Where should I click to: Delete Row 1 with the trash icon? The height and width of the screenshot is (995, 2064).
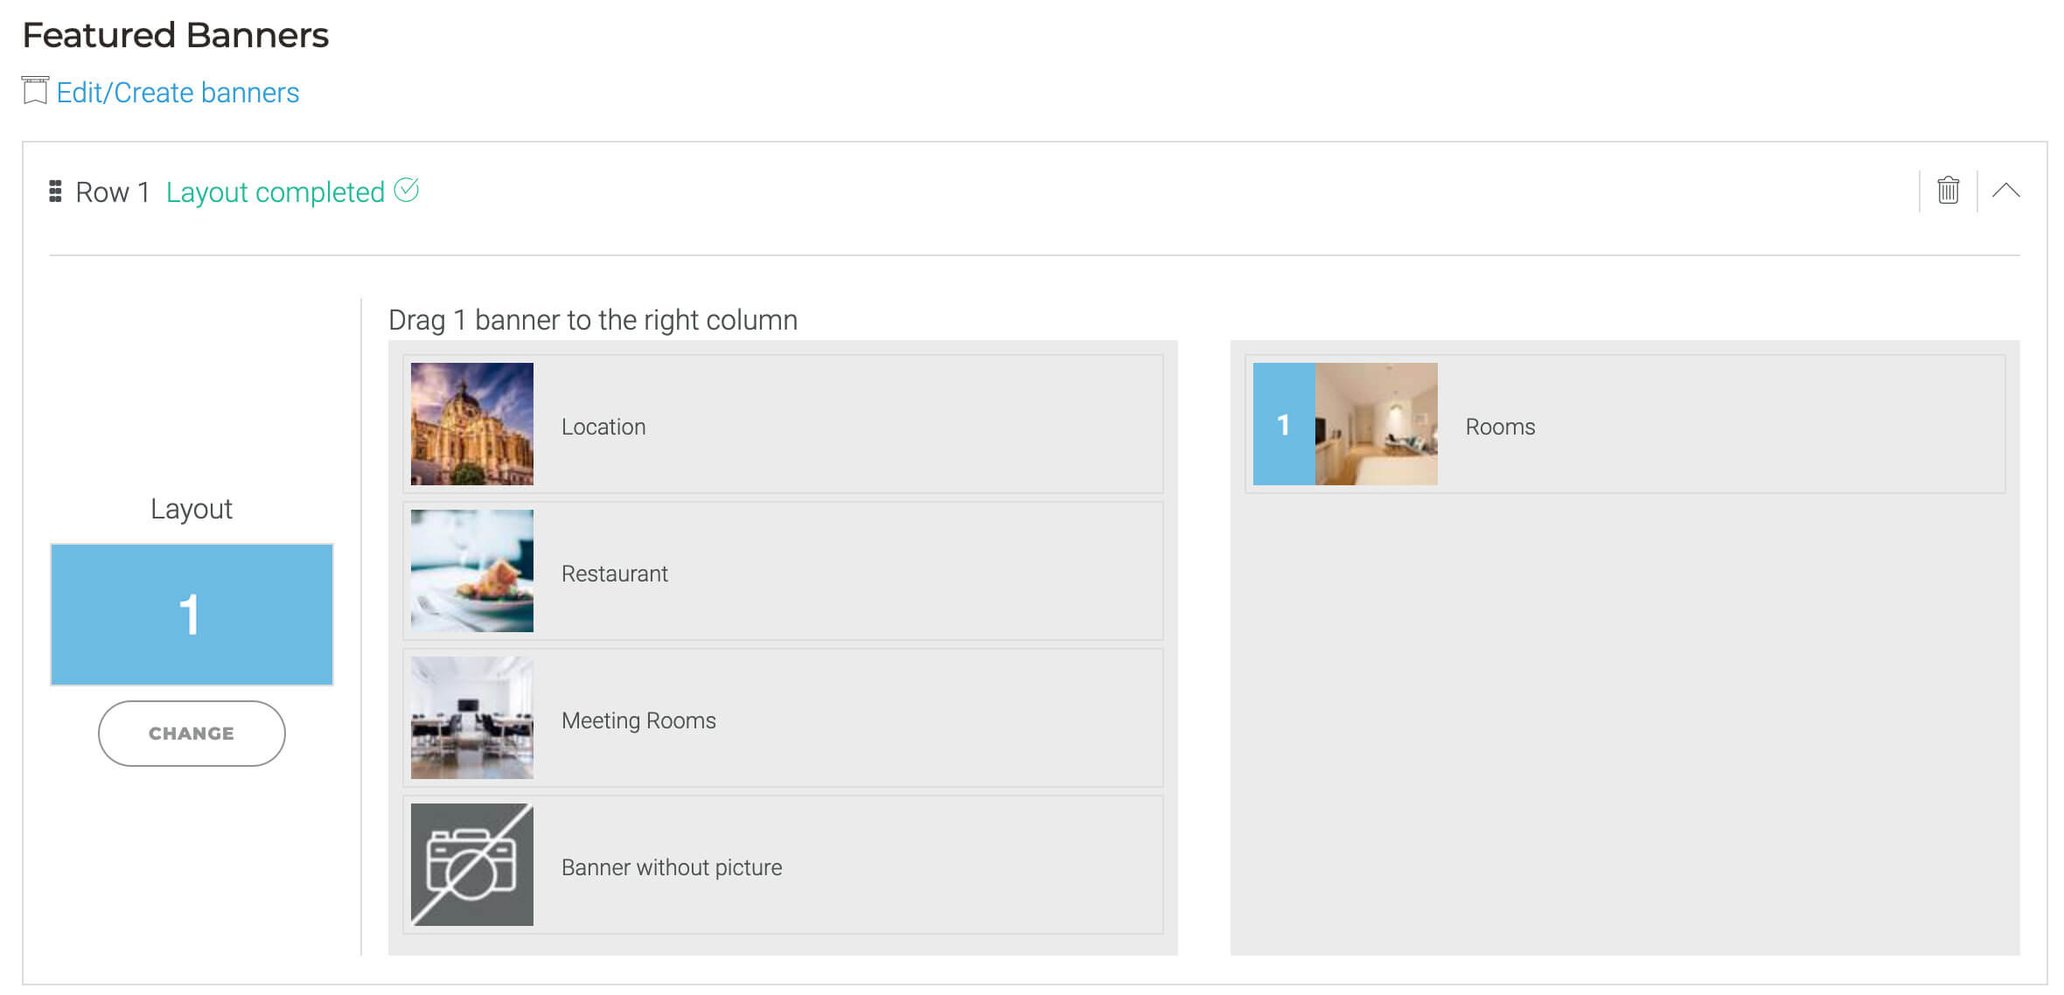point(1947,190)
